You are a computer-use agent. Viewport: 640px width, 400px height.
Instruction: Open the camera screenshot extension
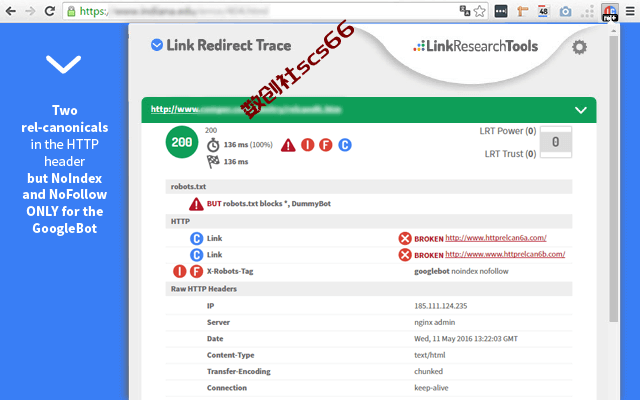point(565,11)
